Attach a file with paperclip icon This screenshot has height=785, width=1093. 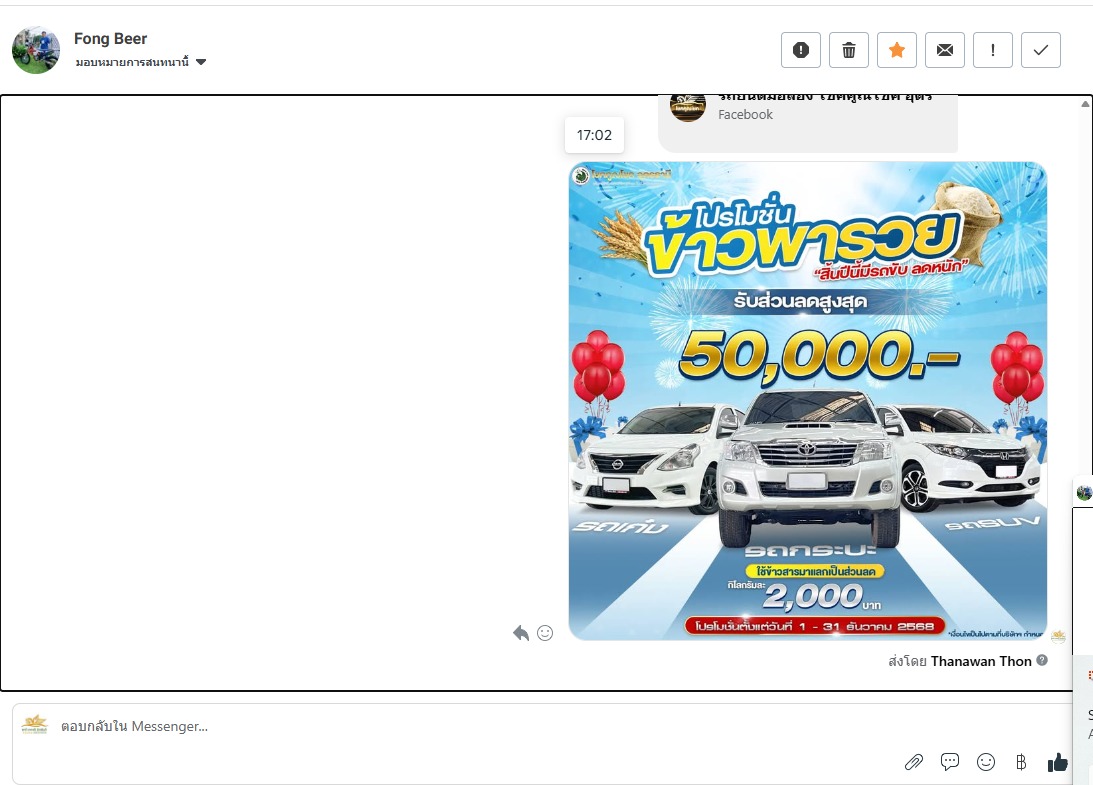(x=914, y=762)
